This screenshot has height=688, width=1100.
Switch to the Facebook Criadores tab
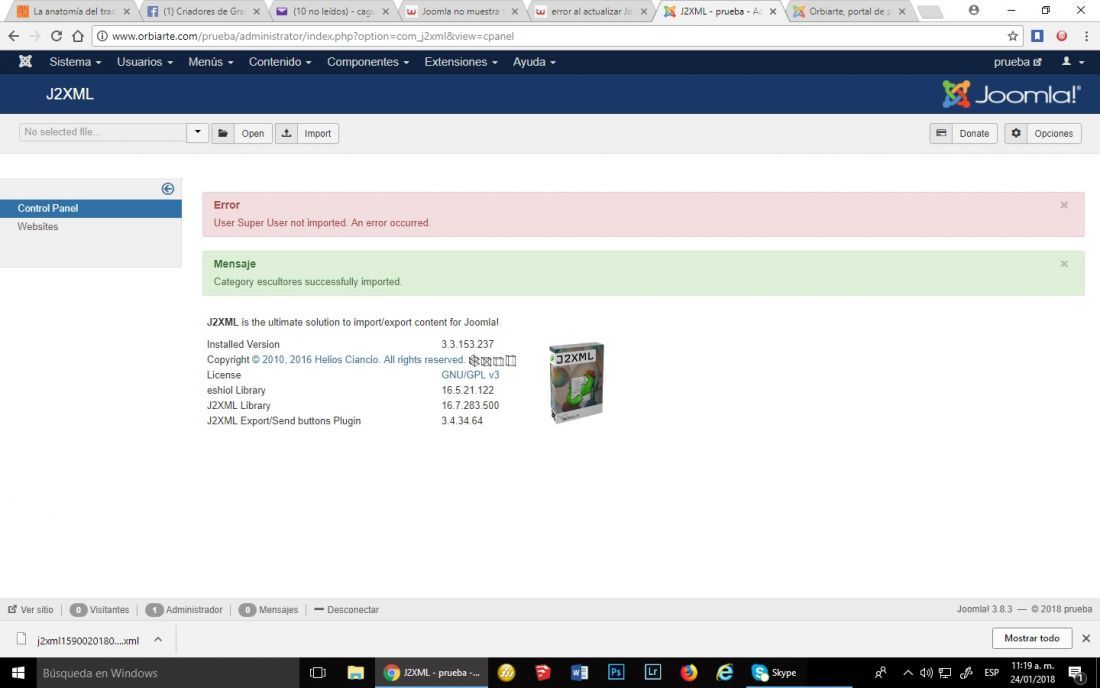click(x=201, y=11)
